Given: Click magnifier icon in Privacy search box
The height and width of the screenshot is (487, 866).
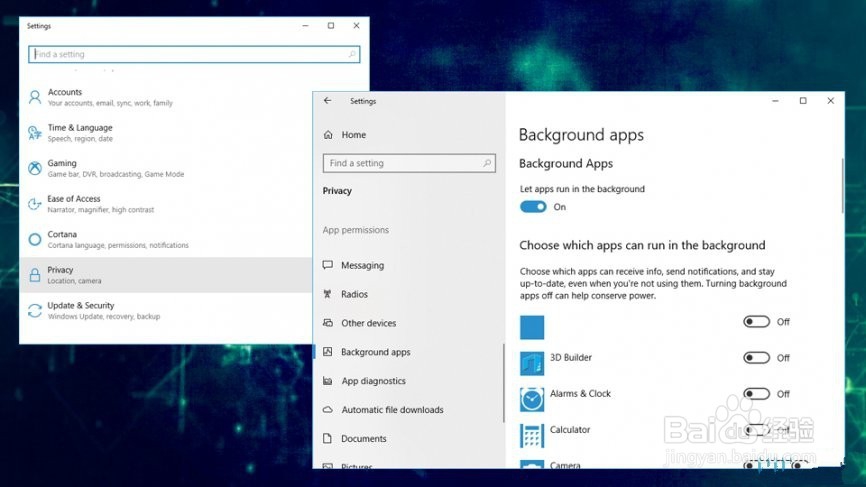Looking at the screenshot, I should [x=487, y=163].
